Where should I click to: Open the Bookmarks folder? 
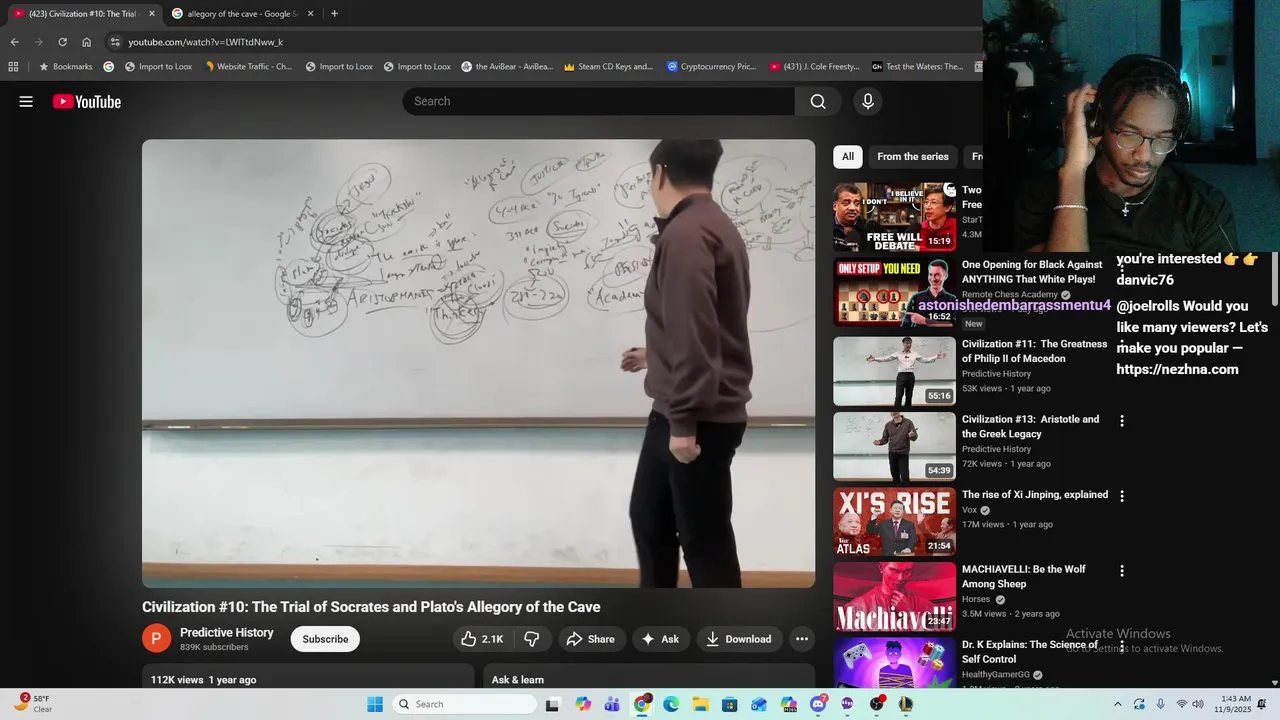click(x=65, y=67)
